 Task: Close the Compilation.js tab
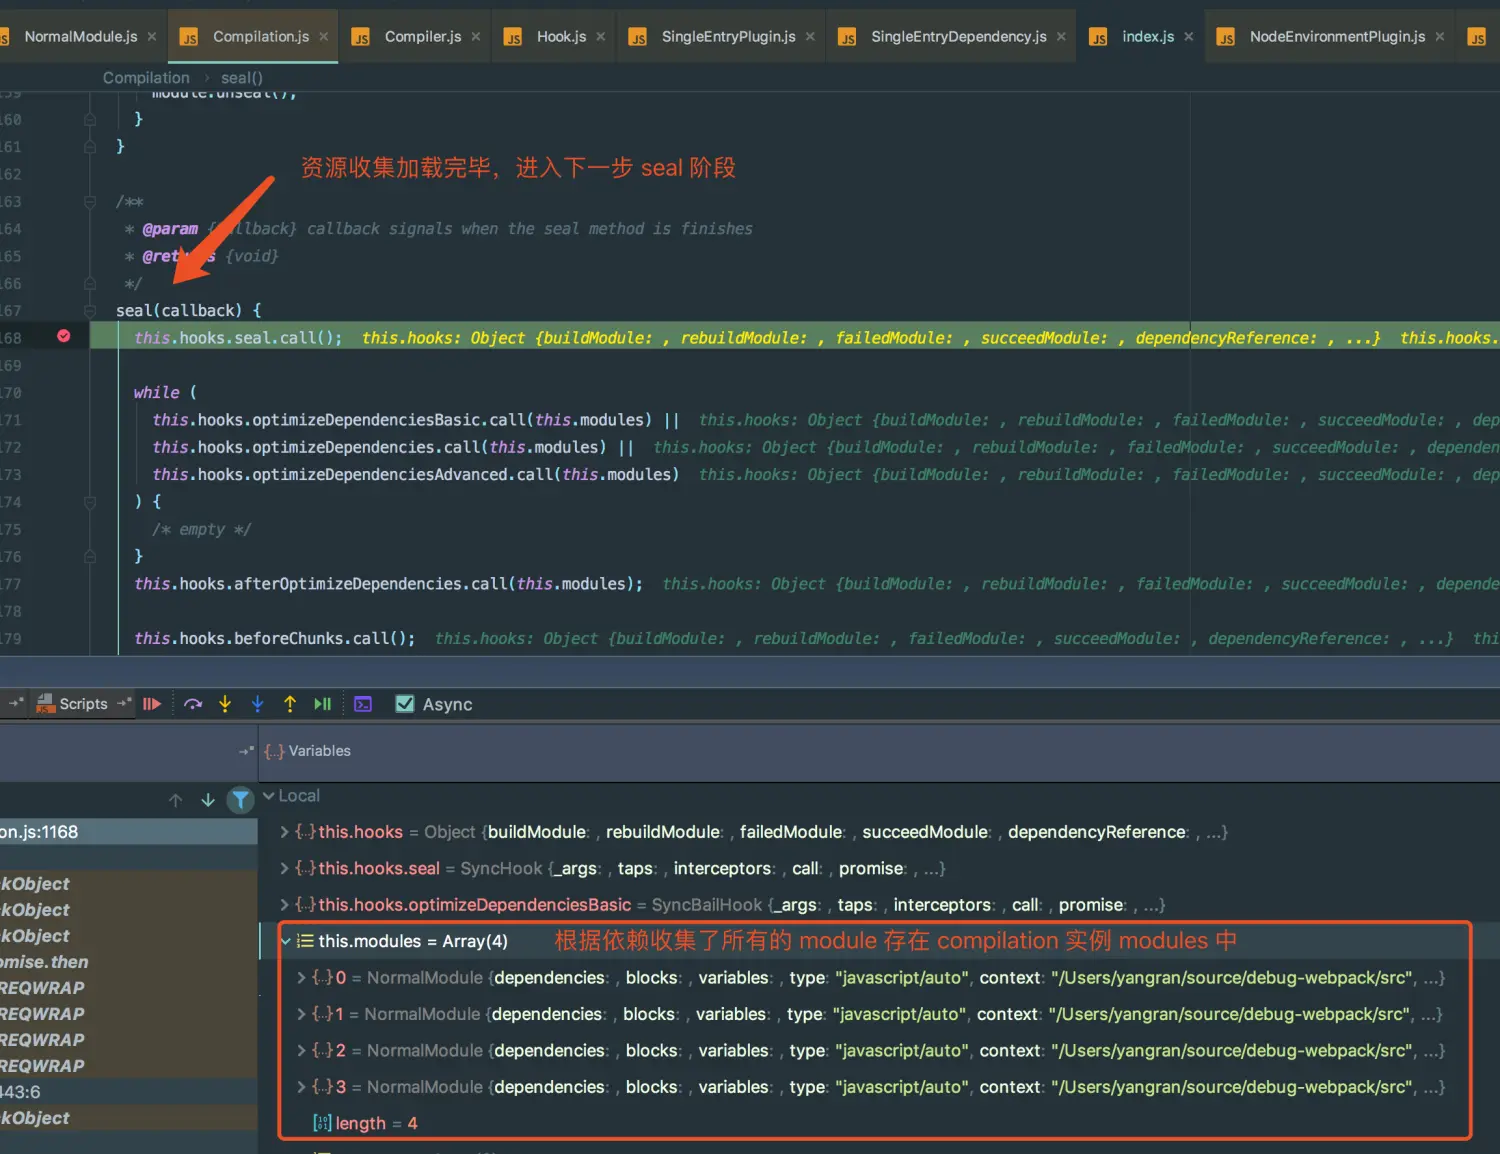click(x=324, y=37)
